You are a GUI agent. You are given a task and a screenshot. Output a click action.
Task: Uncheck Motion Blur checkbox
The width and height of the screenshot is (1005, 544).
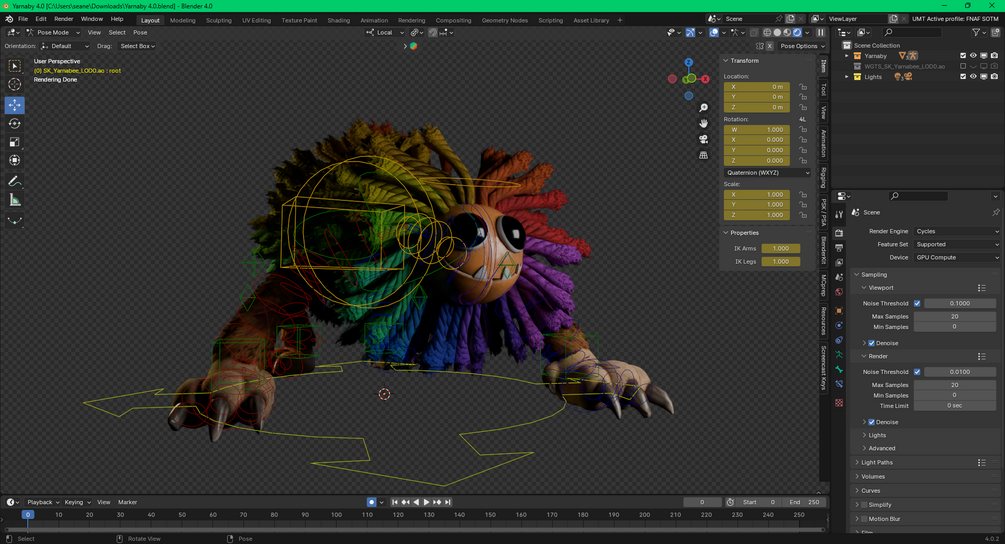click(863, 519)
